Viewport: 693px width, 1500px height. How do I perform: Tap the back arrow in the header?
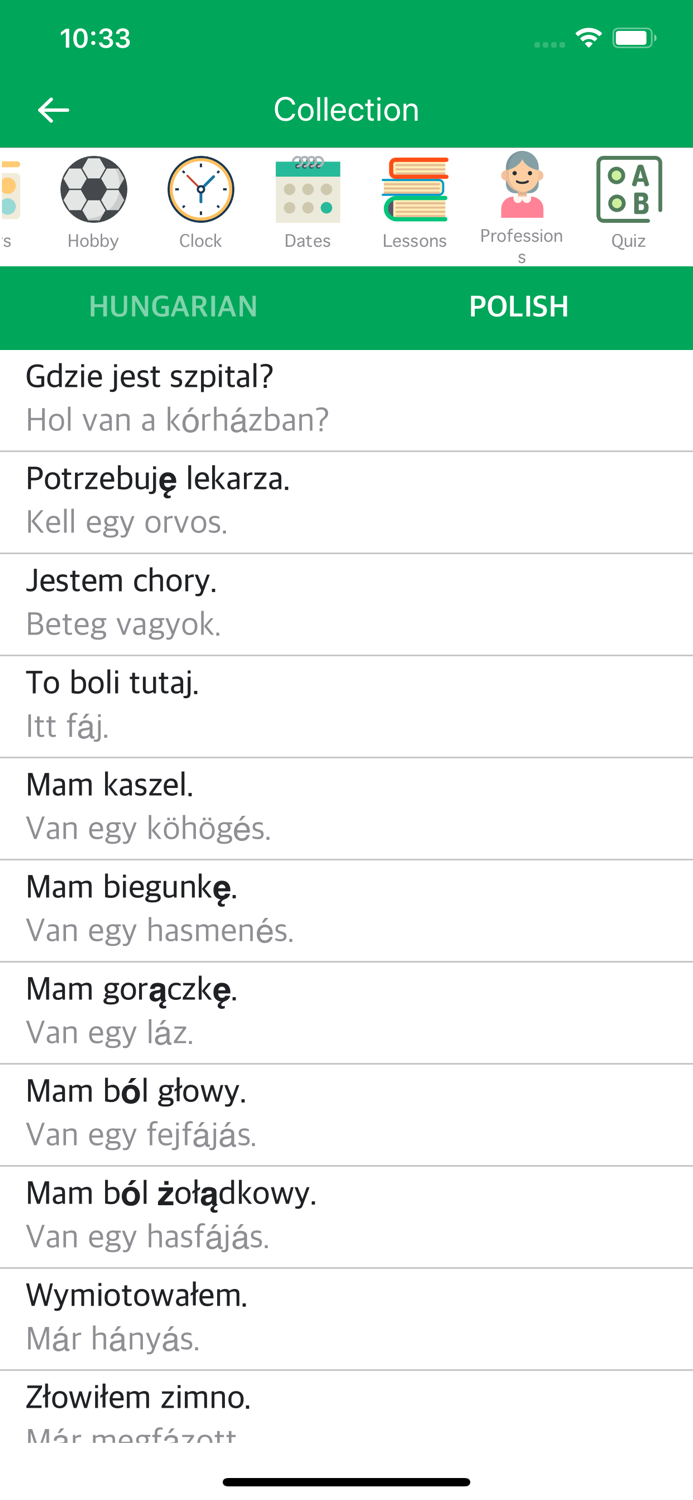[53, 110]
